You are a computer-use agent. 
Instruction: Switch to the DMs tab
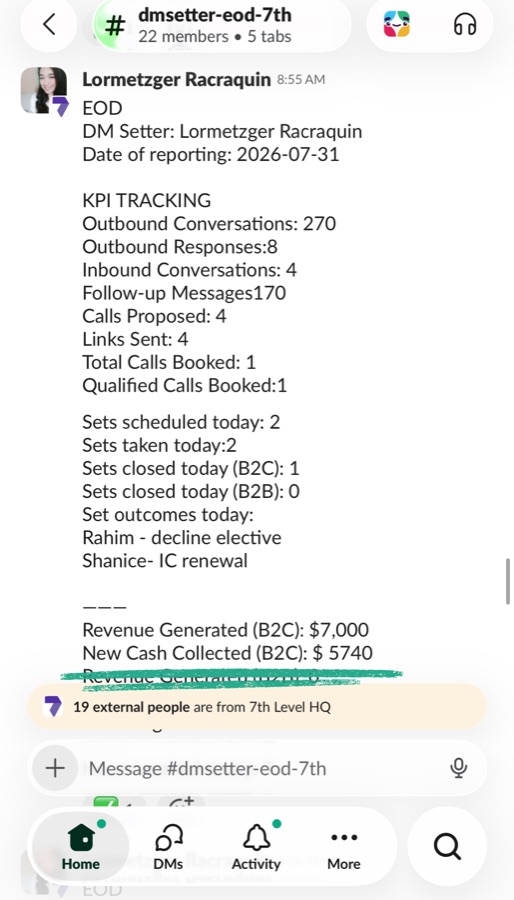click(169, 846)
